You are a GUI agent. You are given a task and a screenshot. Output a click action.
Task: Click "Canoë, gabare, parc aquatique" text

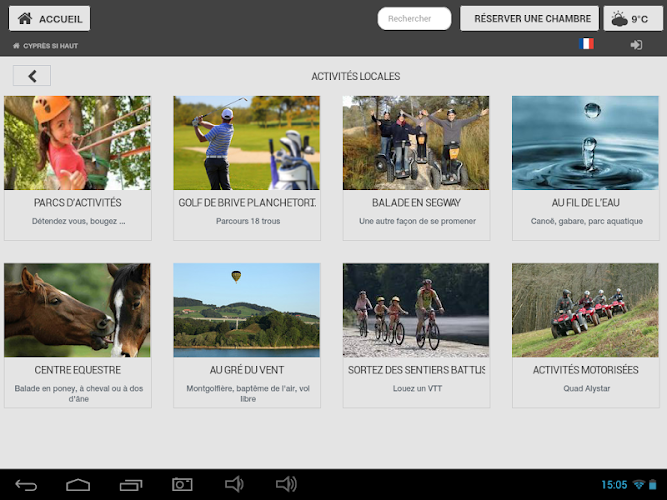click(x=587, y=221)
